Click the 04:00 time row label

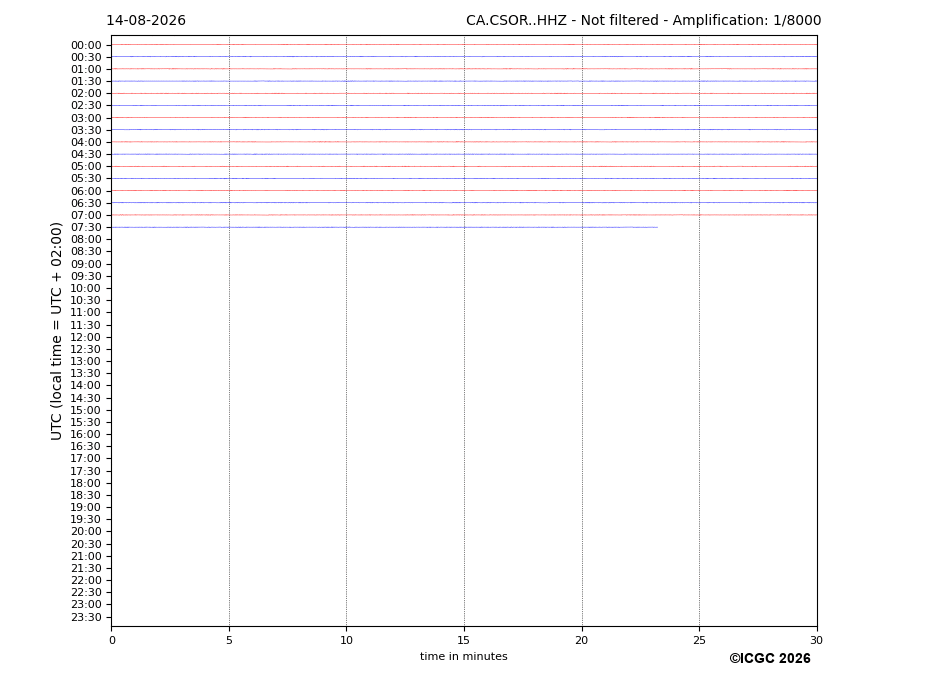click(x=86, y=143)
